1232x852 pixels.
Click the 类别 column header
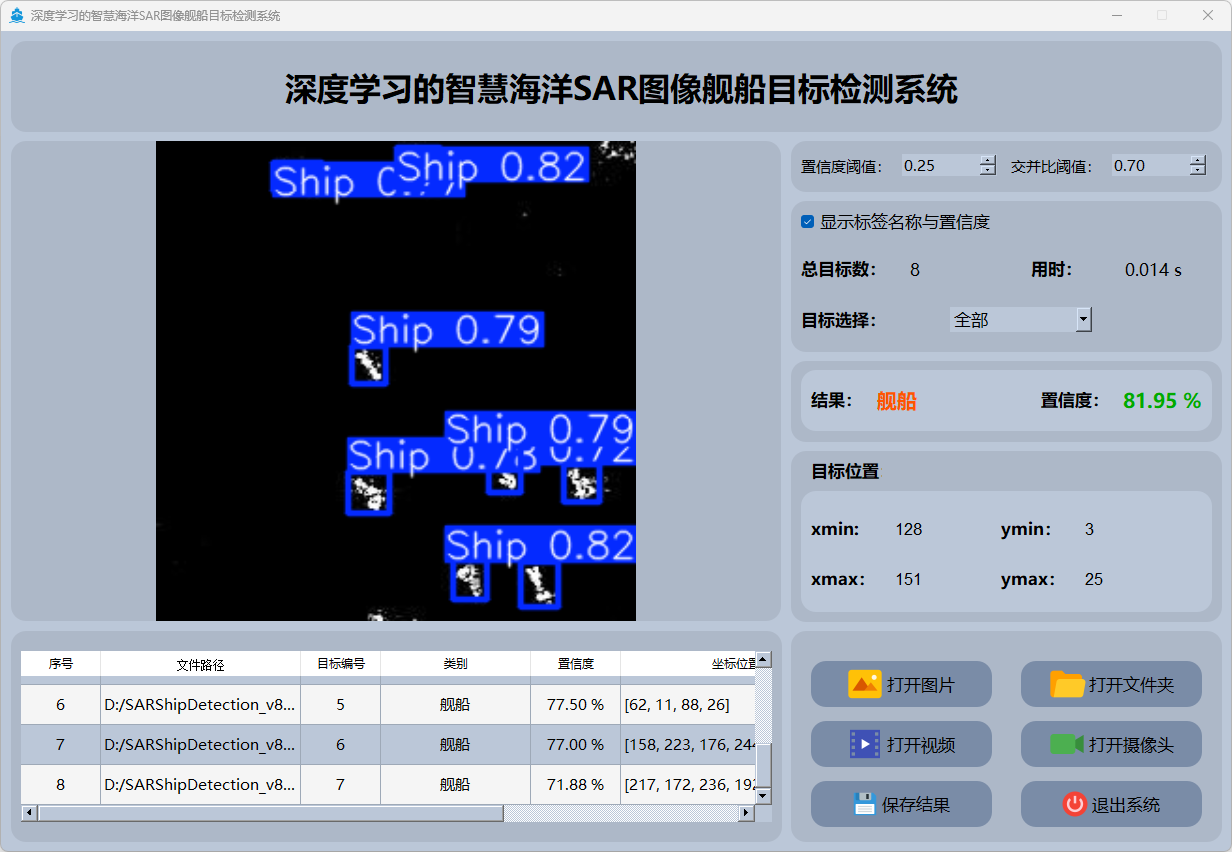(x=456, y=664)
